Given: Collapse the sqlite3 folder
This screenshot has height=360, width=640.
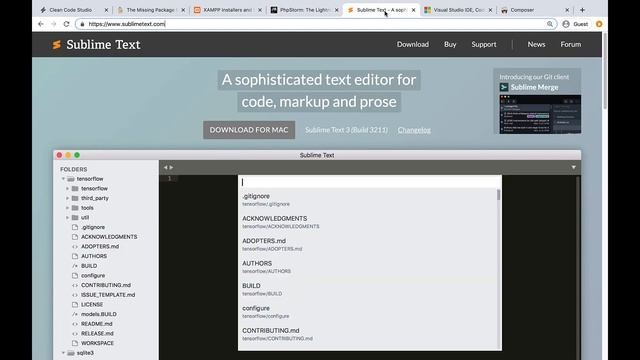Looking at the screenshot, I should pyautogui.click(x=63, y=353).
